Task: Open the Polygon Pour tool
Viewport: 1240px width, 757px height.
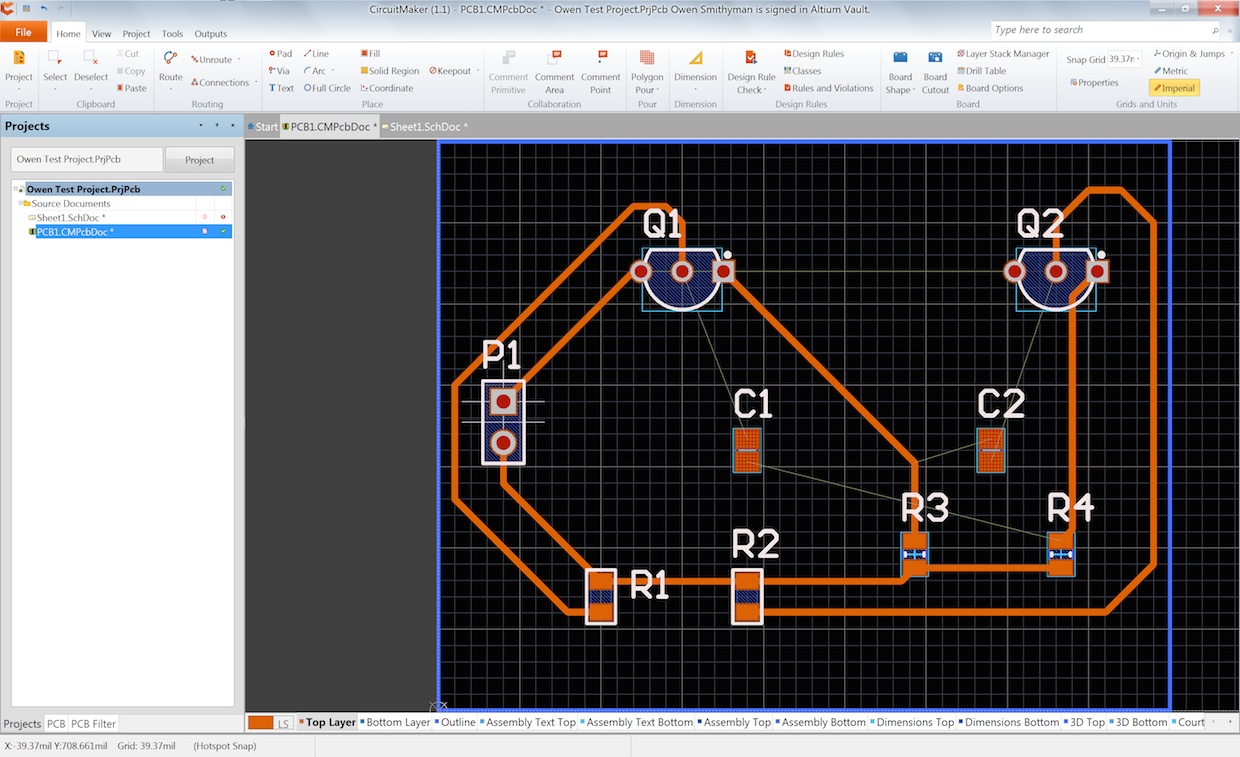Action: [x=646, y=72]
